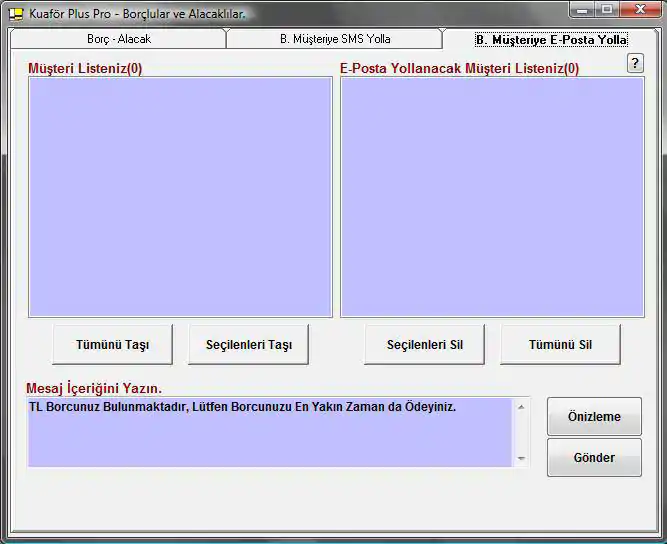The height and width of the screenshot is (544, 667).
Task: Click inside the Mesaj İçeriği text box
Action: click(270, 432)
